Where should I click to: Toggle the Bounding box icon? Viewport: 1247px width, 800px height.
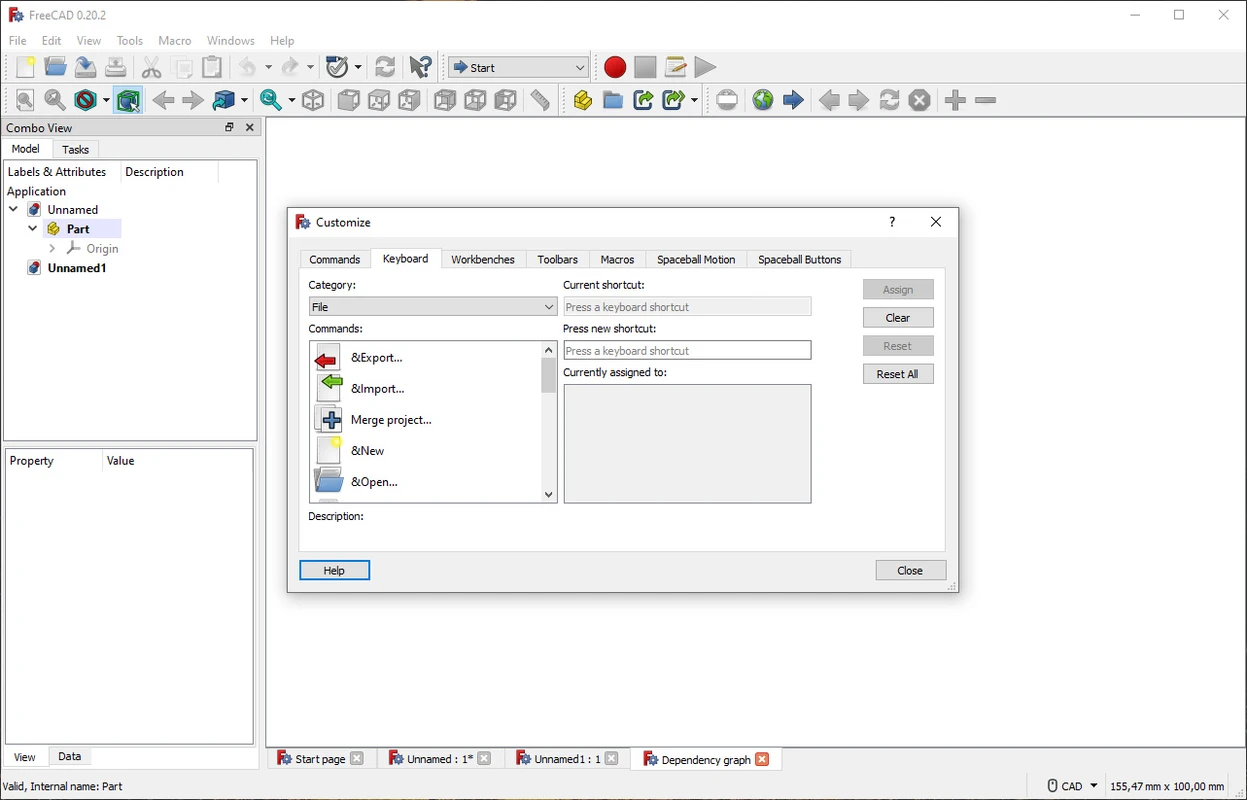click(128, 100)
